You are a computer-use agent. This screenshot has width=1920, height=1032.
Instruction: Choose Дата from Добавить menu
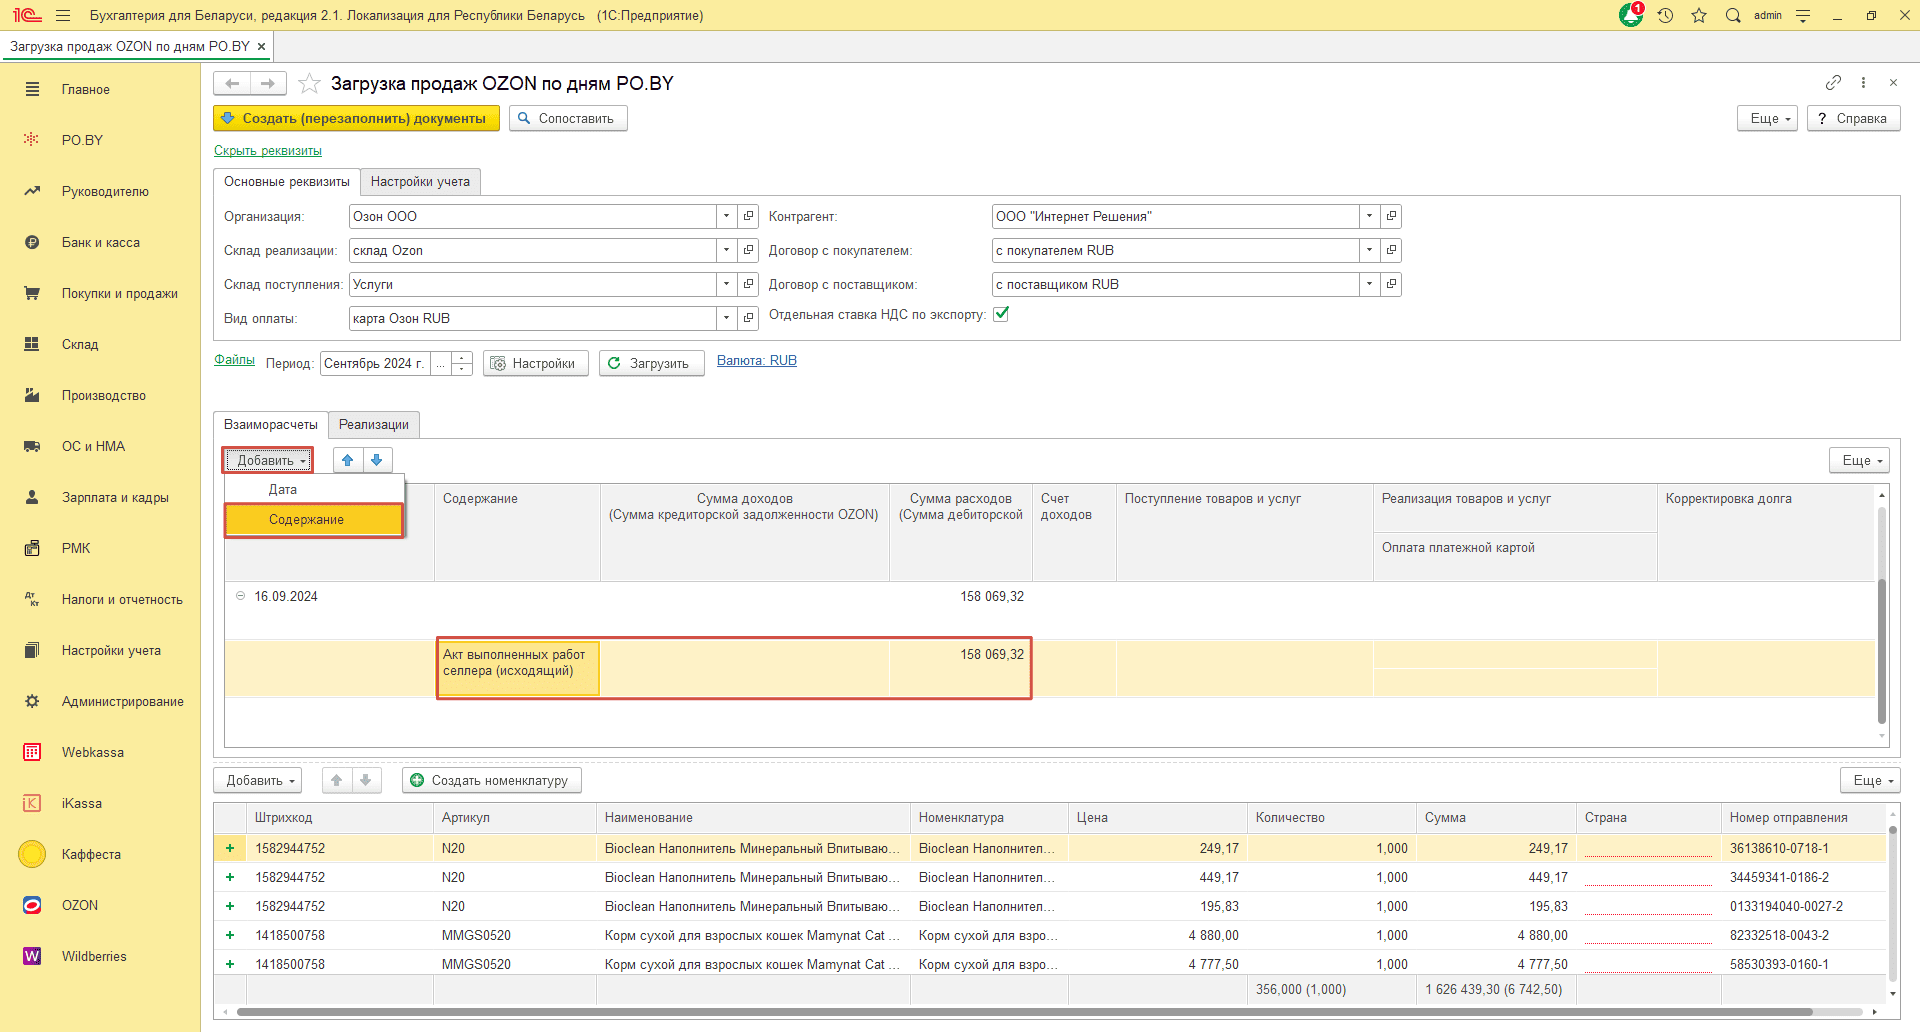314,489
